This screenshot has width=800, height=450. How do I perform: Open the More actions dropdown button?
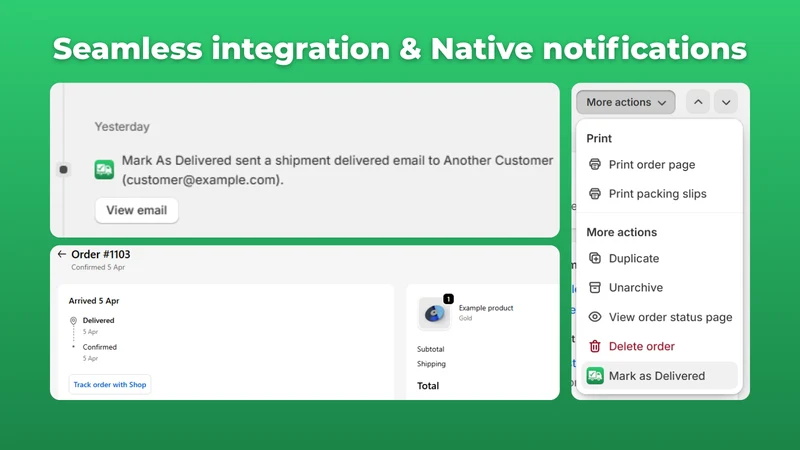pos(626,102)
